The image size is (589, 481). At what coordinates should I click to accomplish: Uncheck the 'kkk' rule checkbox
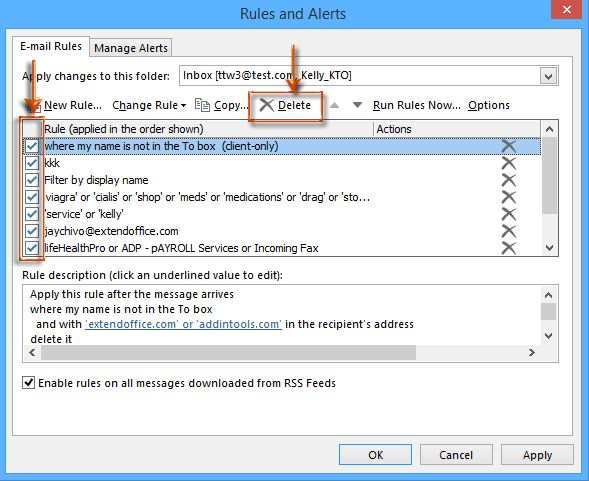pos(32,163)
